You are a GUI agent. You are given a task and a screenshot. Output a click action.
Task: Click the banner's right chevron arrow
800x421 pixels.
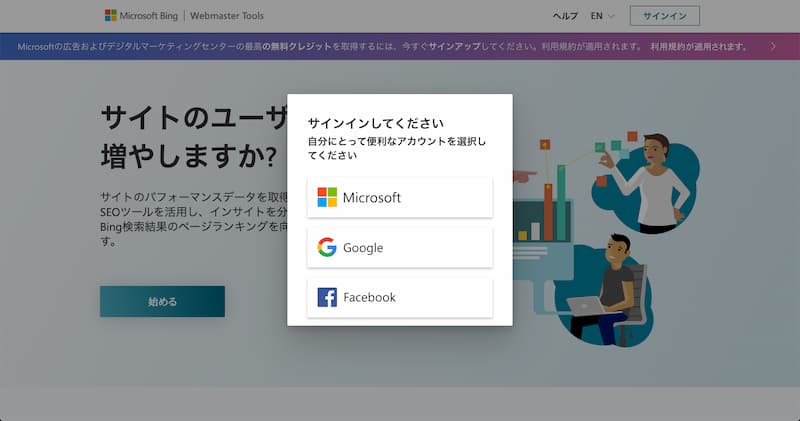coord(773,46)
